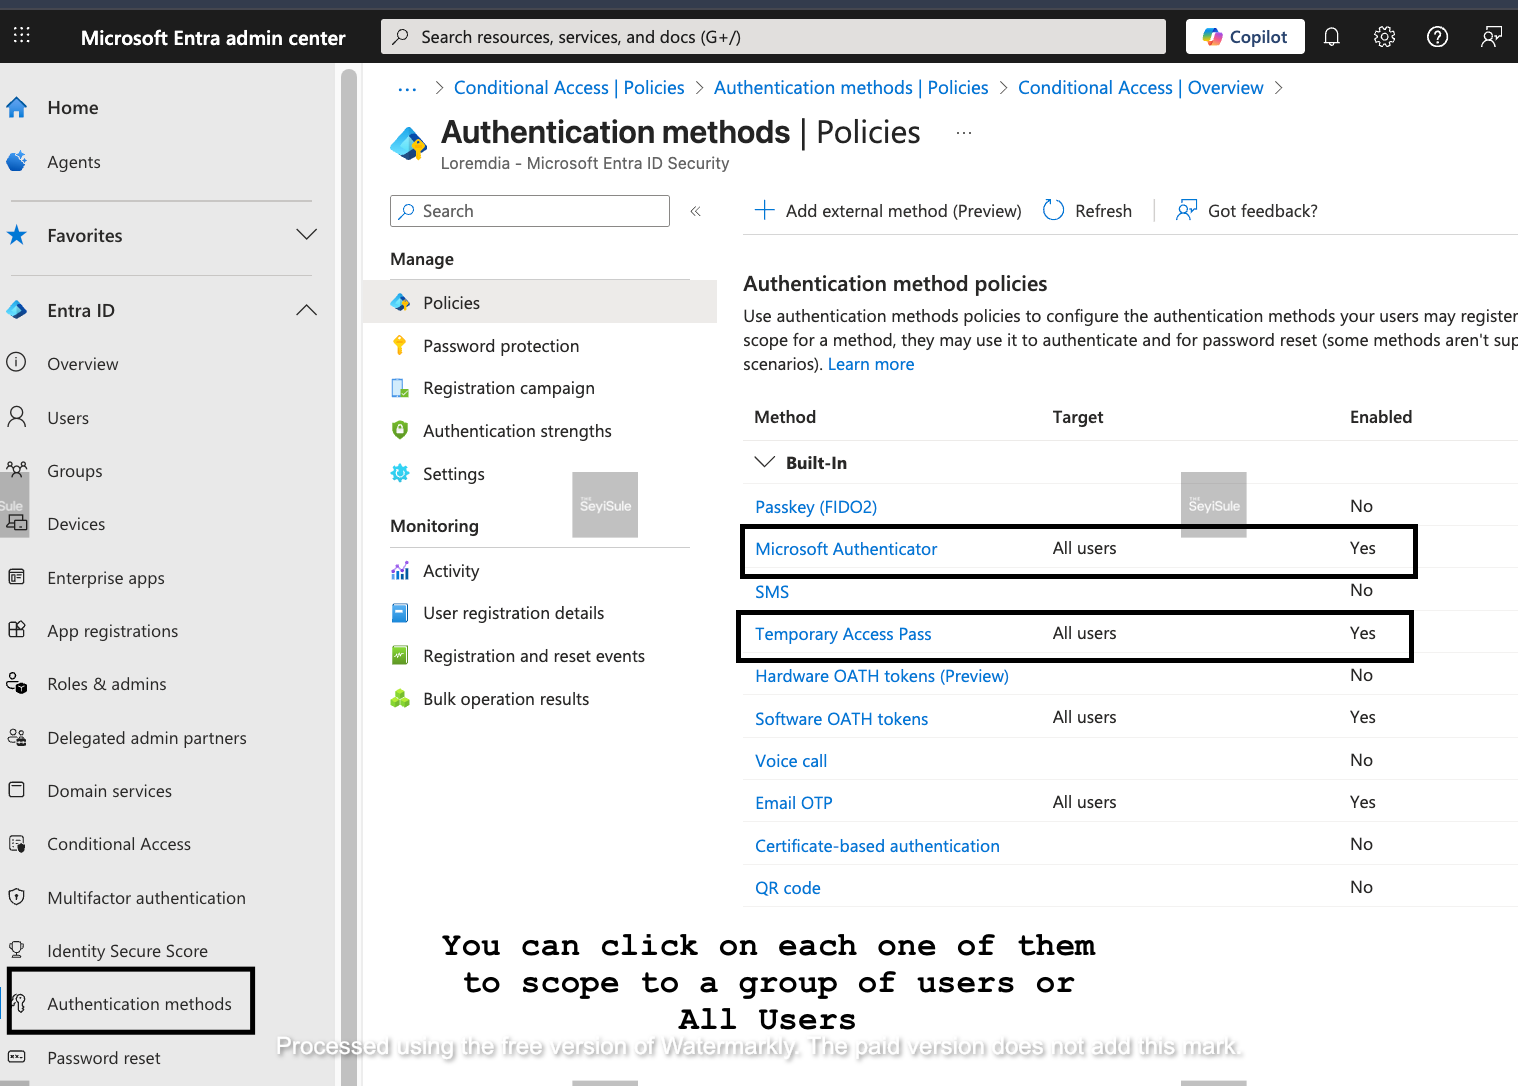1518x1086 pixels.
Task: Collapse the Manage menu double-chevron
Action: [x=696, y=211]
